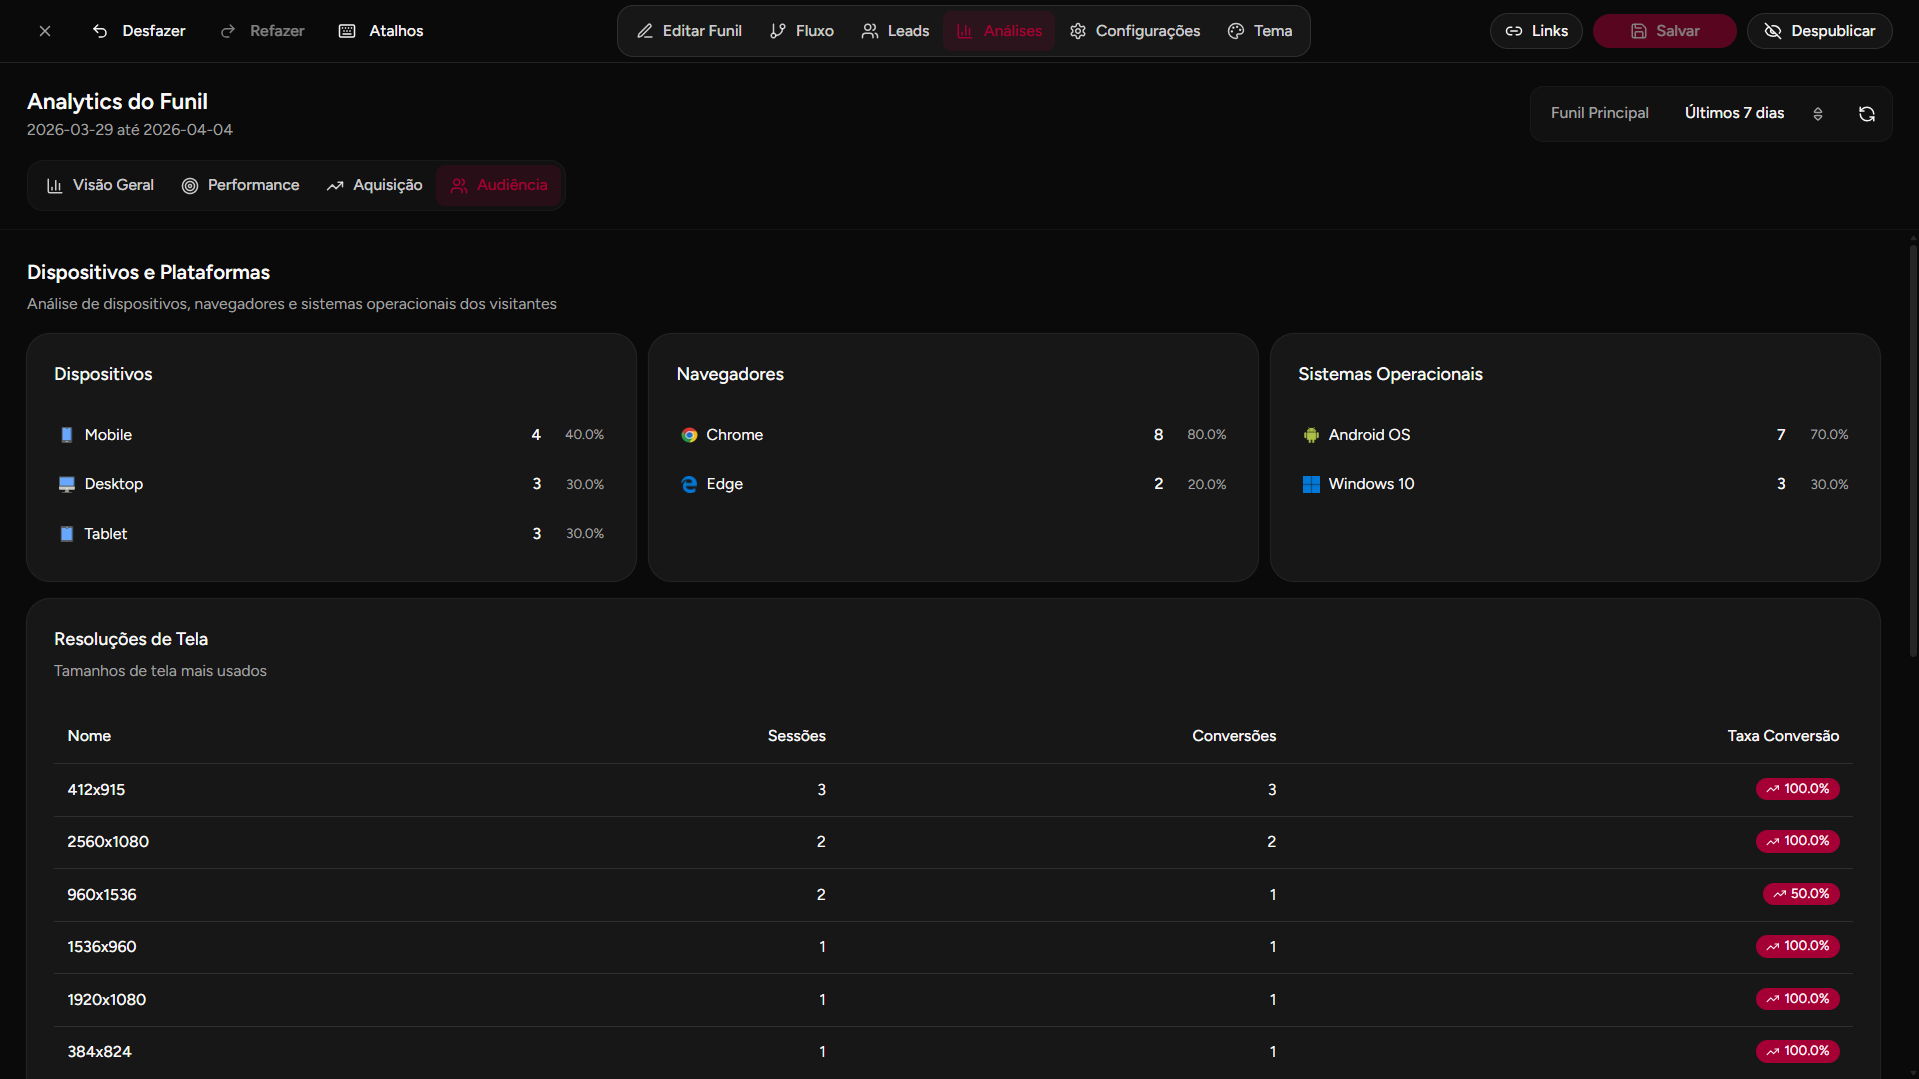The image size is (1919, 1079).
Task: Open the Últimos 7 dias period dropdown
Action: [x=1753, y=113]
